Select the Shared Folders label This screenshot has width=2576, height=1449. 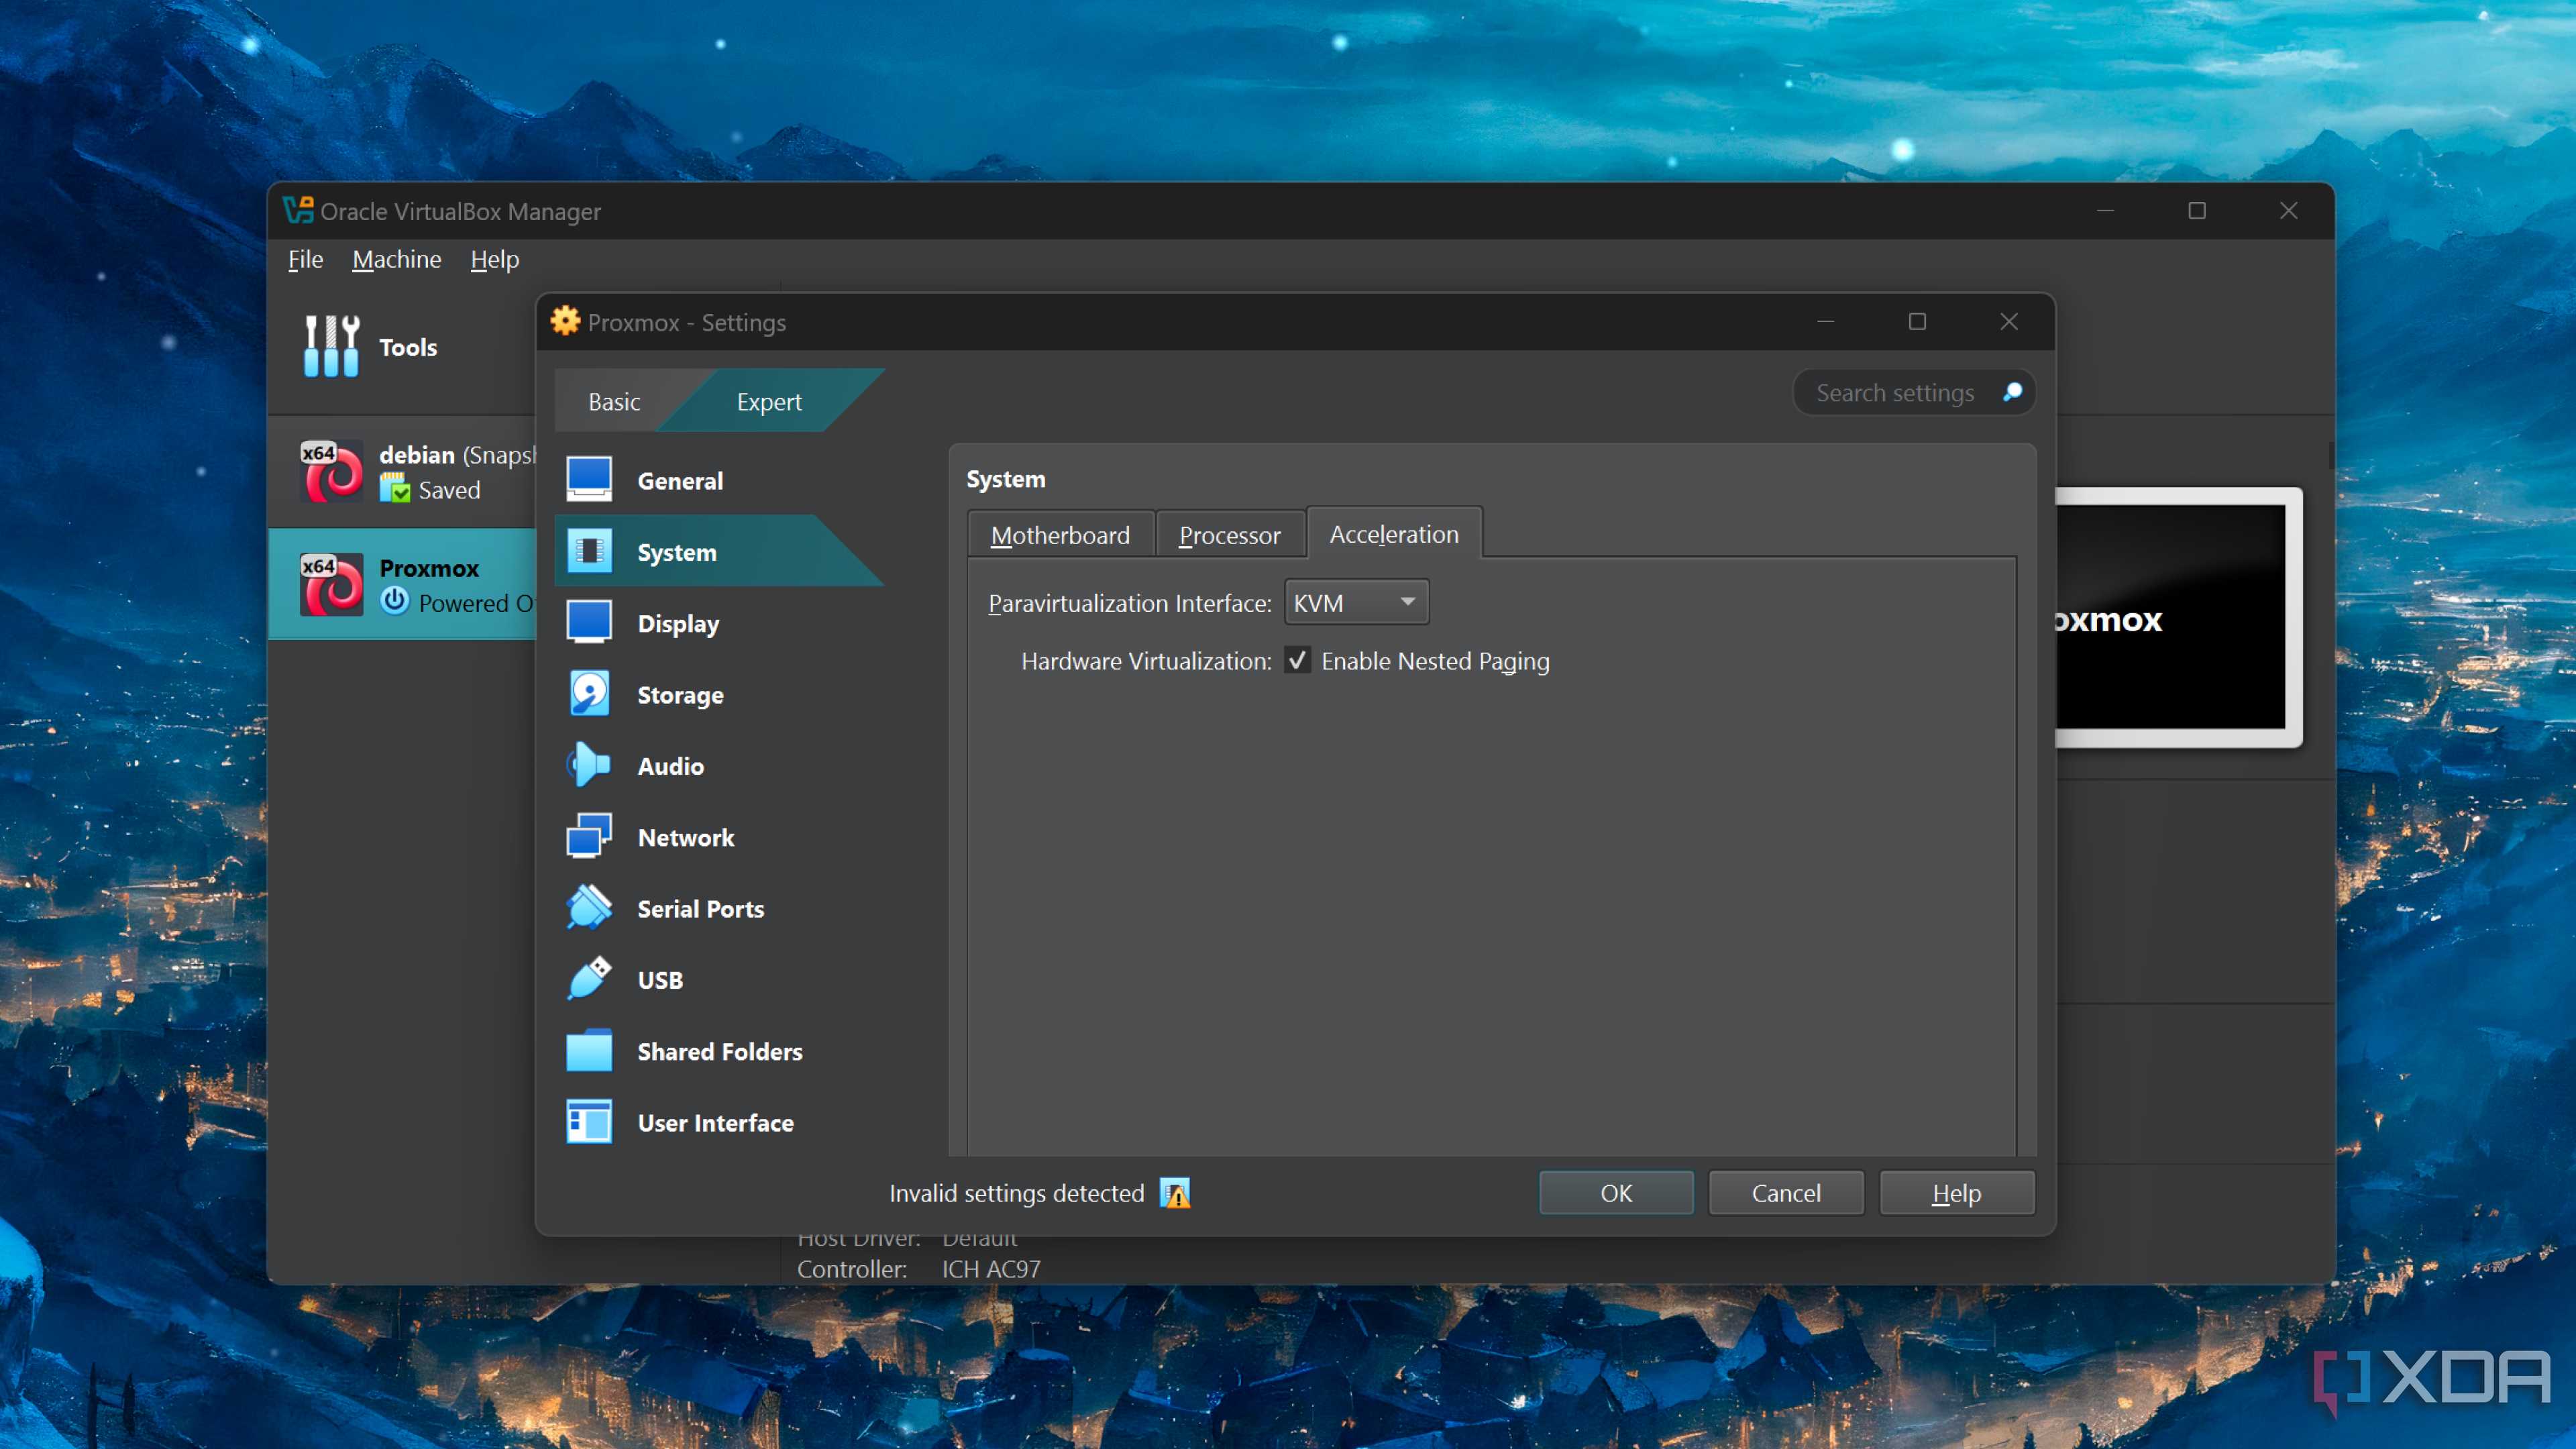pyautogui.click(x=720, y=1051)
